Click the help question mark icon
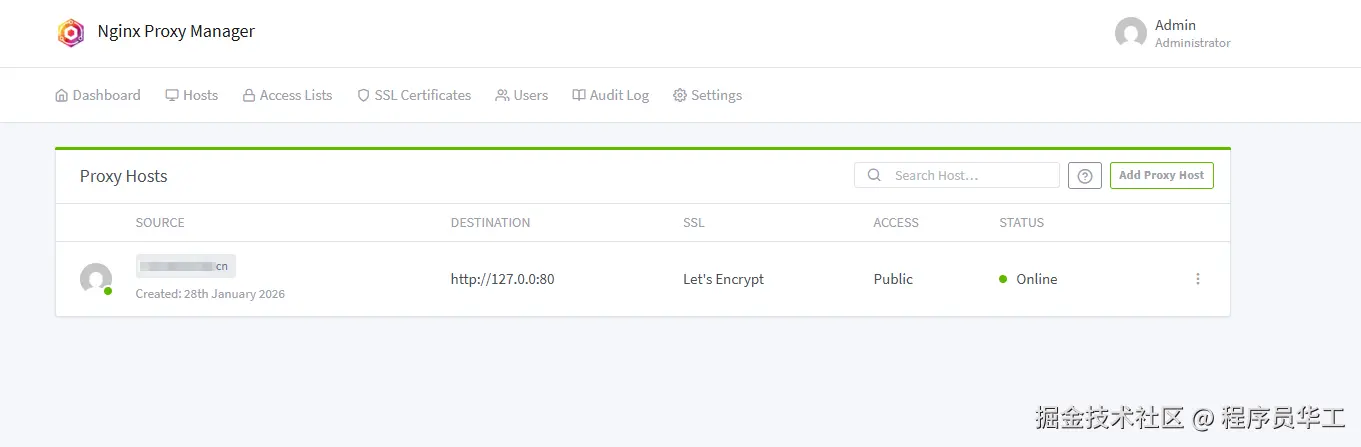This screenshot has height=447, width=1361. [1084, 176]
